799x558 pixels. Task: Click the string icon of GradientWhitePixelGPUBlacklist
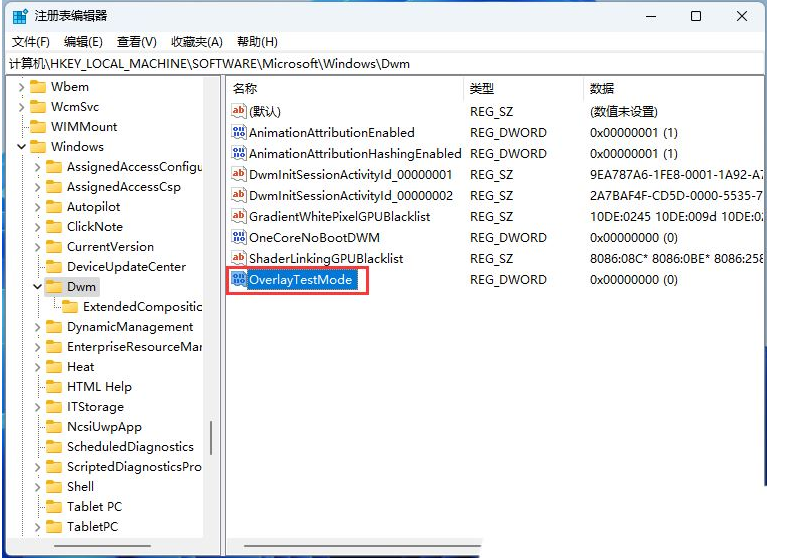point(238,216)
